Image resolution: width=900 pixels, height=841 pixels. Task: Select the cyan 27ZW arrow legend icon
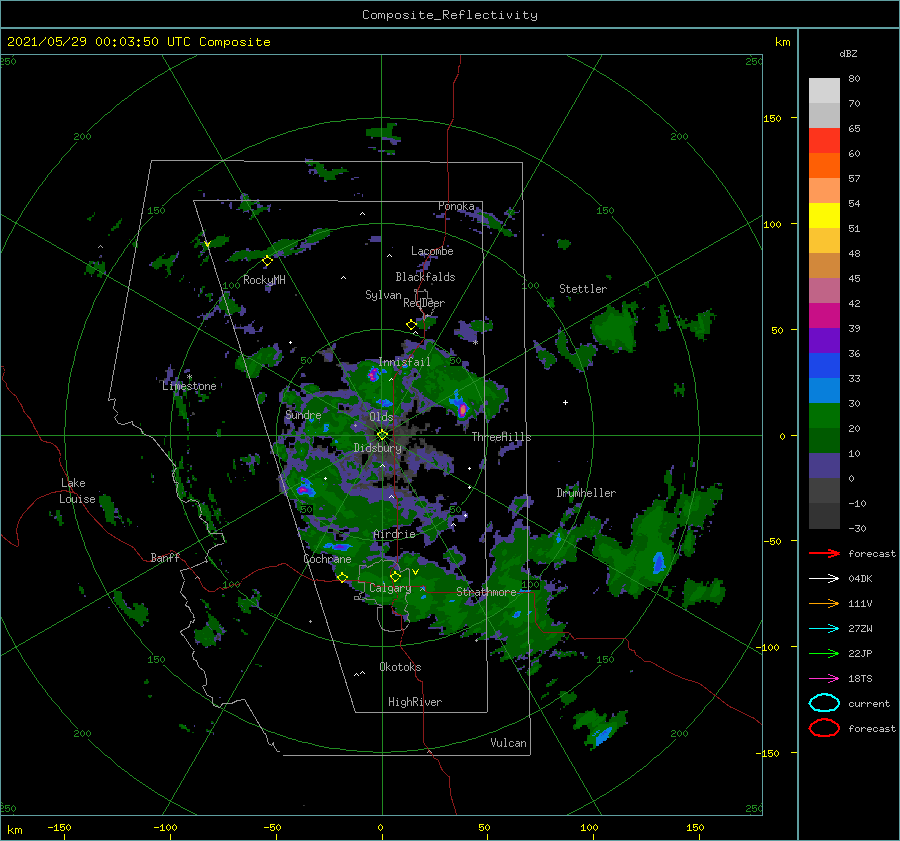tap(824, 629)
